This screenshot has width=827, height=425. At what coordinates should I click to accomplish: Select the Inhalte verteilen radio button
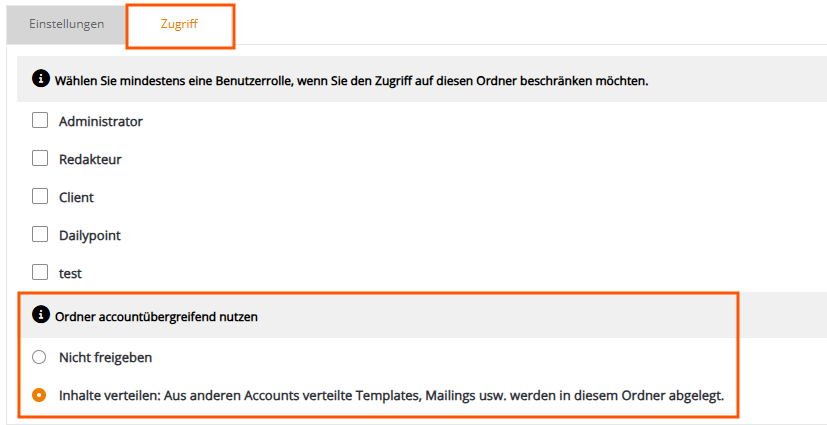[x=40, y=395]
